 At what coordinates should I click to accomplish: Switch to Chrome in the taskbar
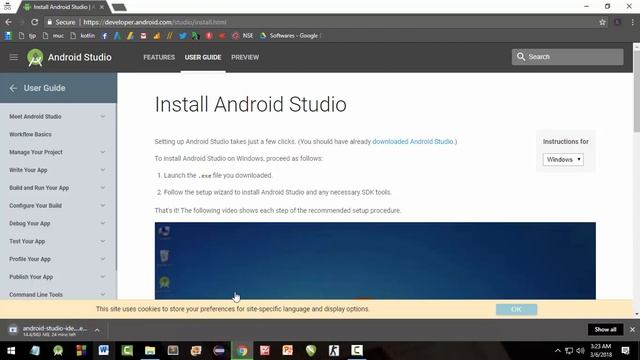click(x=242, y=351)
